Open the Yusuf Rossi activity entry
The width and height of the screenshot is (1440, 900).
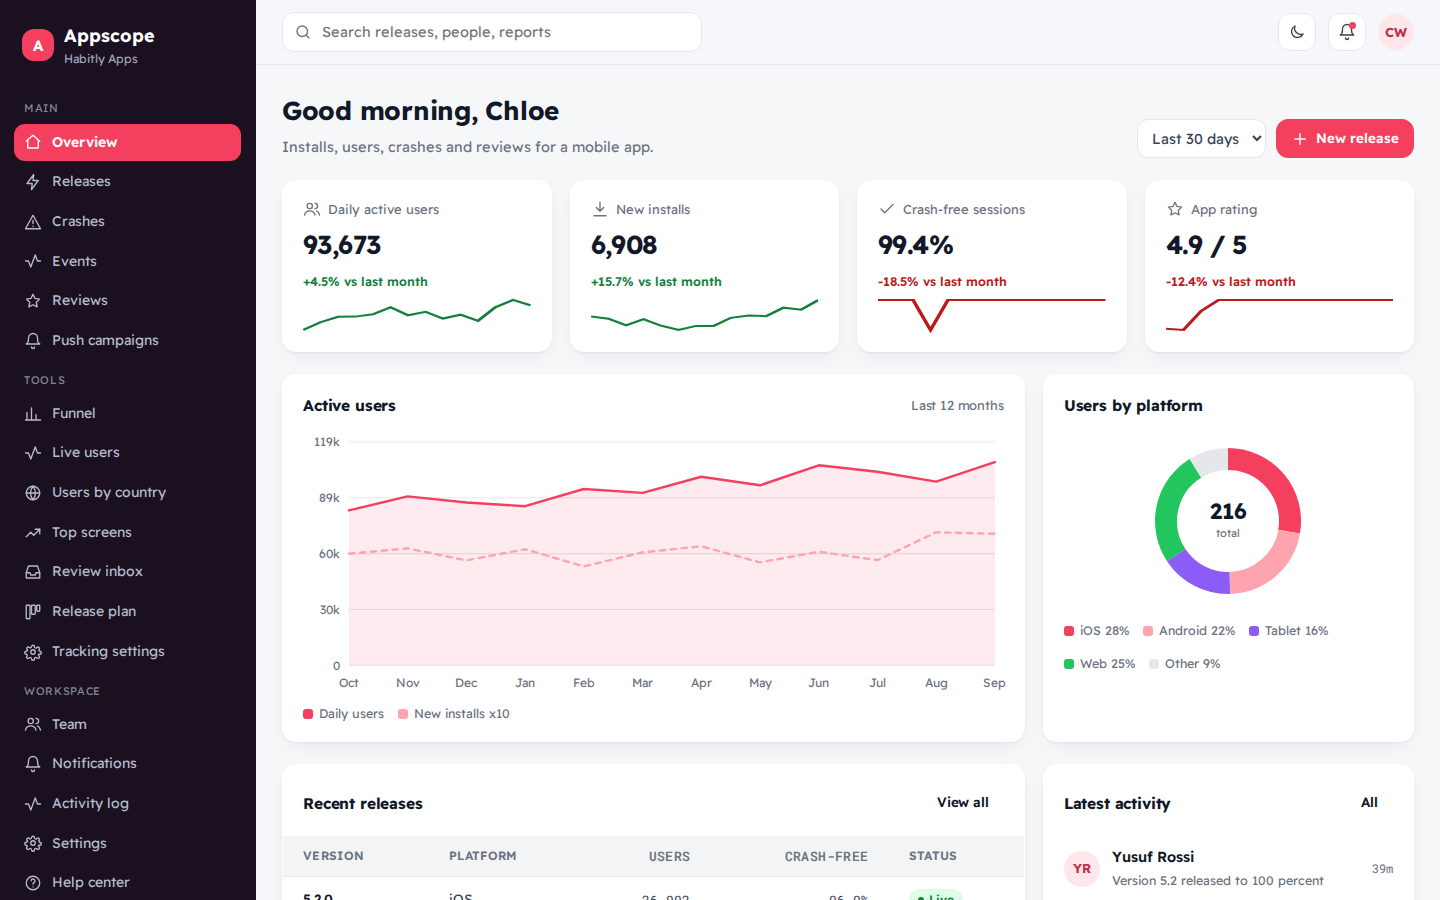[1228, 869]
